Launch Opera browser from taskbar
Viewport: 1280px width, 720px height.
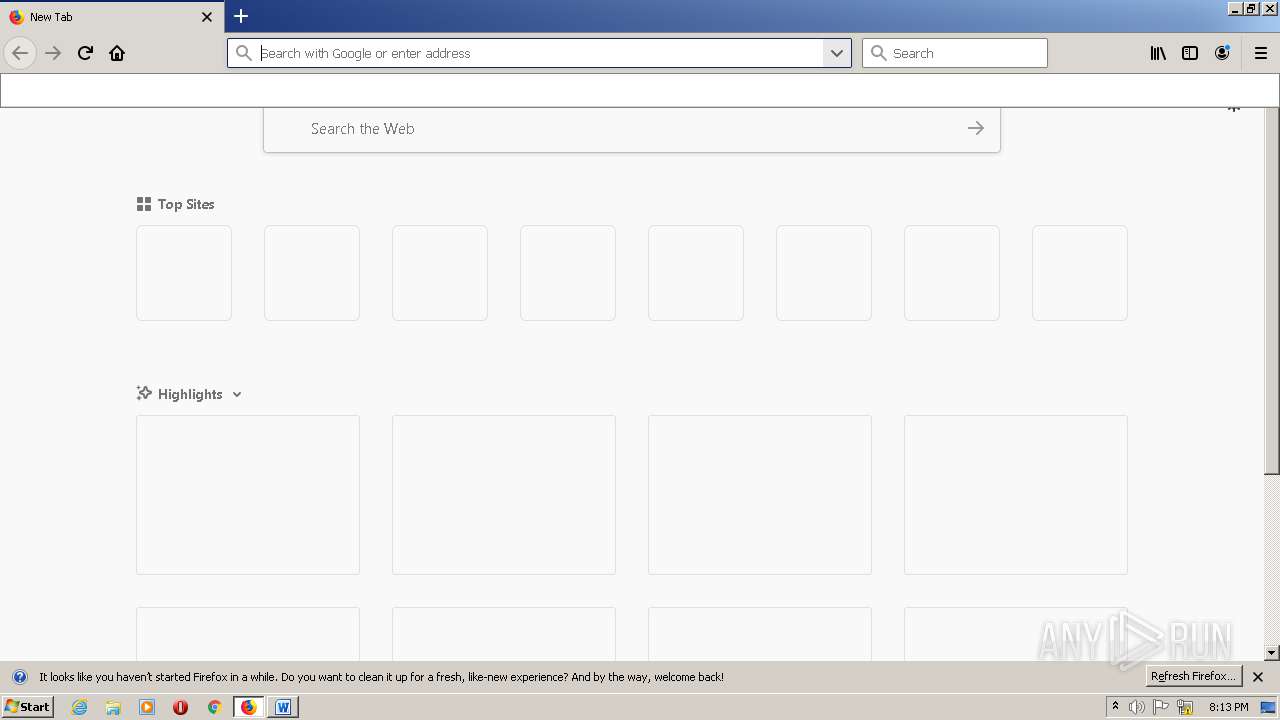[x=181, y=707]
